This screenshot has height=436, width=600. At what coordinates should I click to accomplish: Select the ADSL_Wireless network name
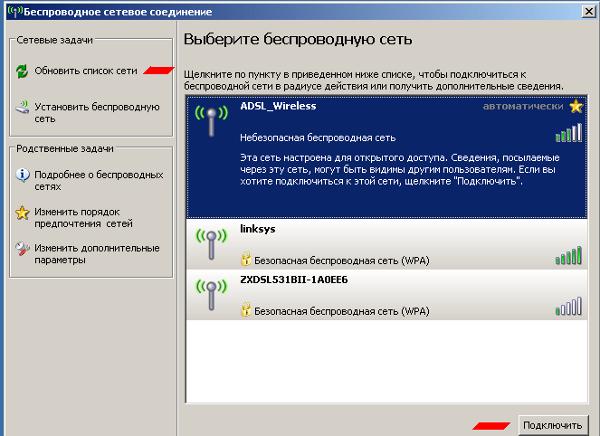[x=278, y=106]
